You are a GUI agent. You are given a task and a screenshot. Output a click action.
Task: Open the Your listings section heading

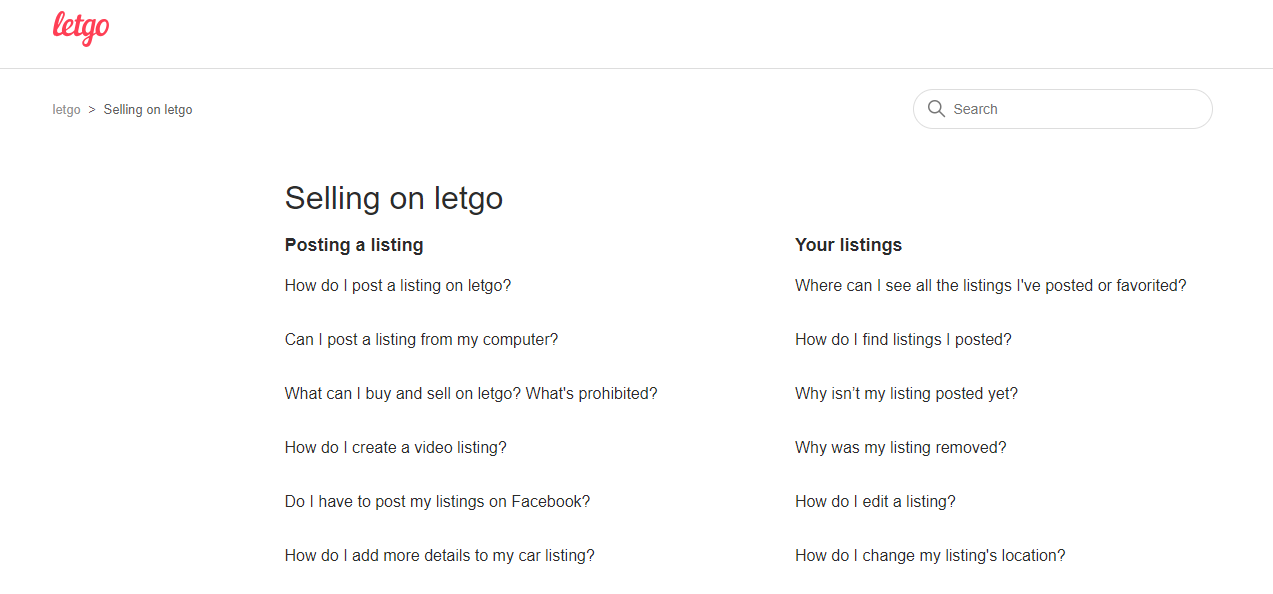pos(848,245)
